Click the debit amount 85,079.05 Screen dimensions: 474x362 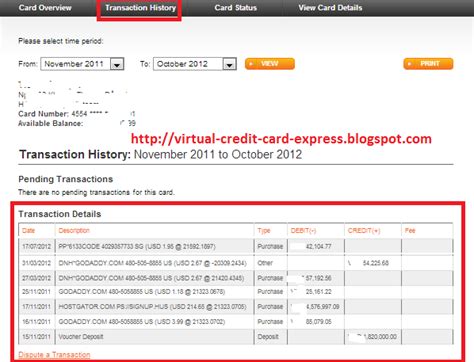(x=319, y=322)
